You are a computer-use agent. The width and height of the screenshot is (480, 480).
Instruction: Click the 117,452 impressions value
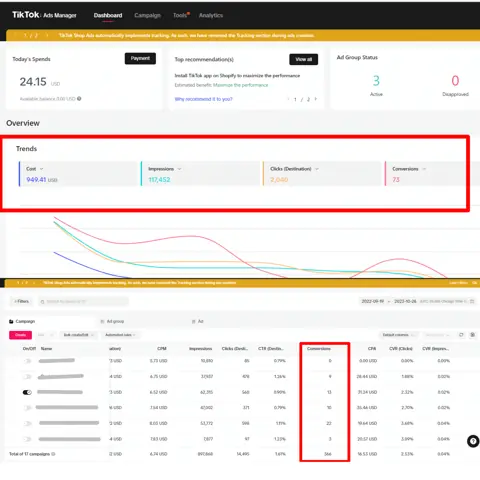tap(159, 180)
